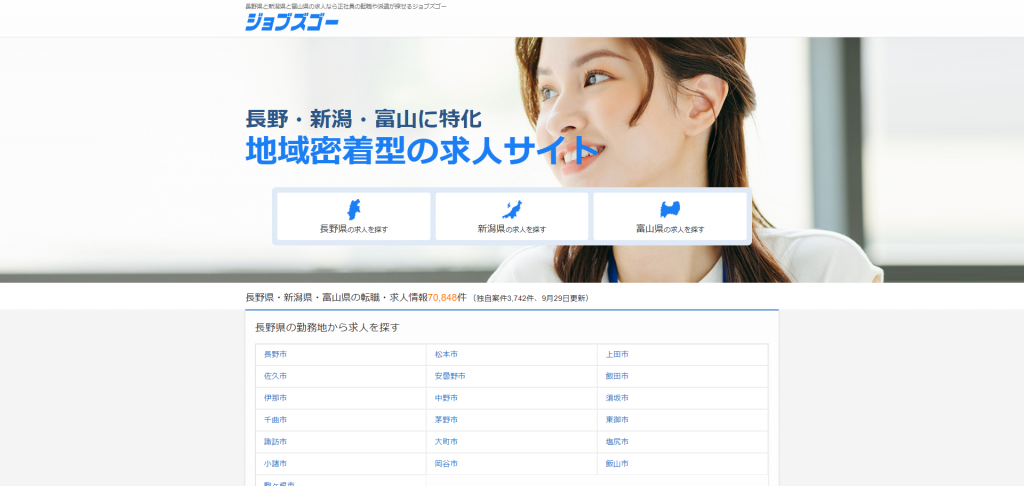
Task: Choose the 諏訪市 city link
Action: pos(275,442)
